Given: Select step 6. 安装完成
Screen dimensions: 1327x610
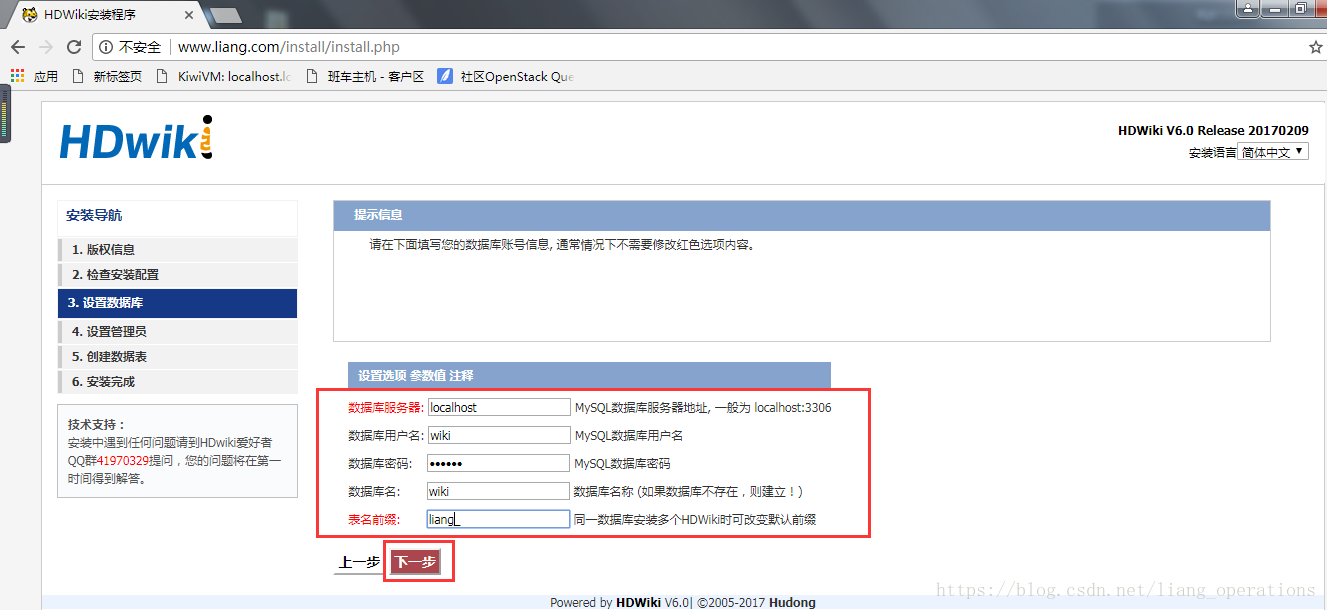Looking at the screenshot, I should click(178, 381).
